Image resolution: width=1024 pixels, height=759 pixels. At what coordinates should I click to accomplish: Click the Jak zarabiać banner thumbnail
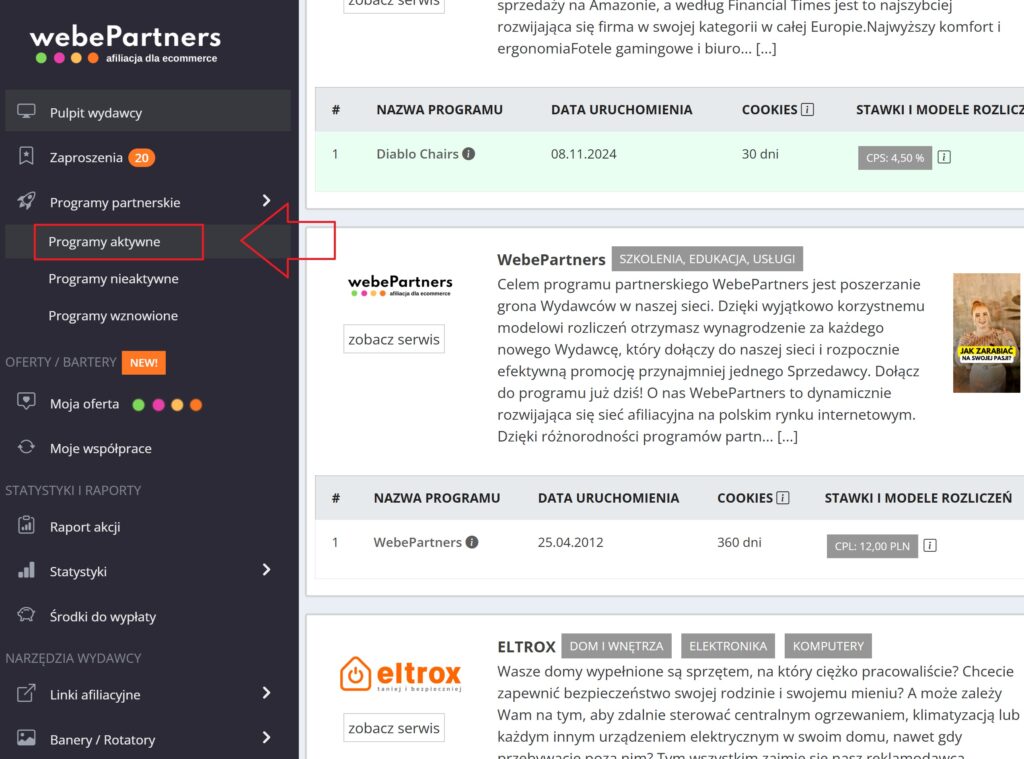pos(986,332)
